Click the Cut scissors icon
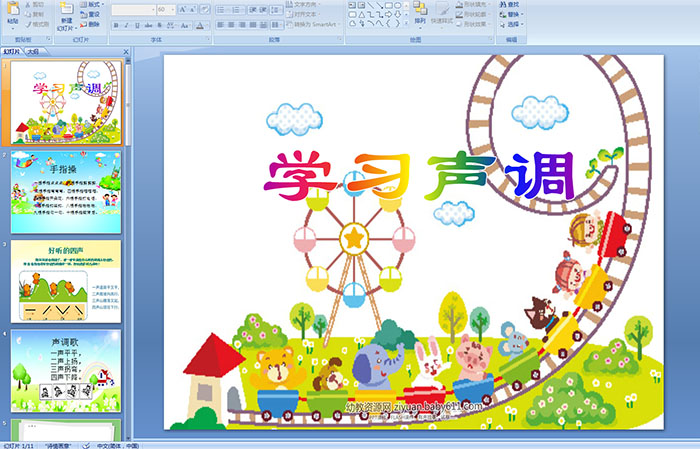This screenshot has width=700, height=449. click(28, 4)
